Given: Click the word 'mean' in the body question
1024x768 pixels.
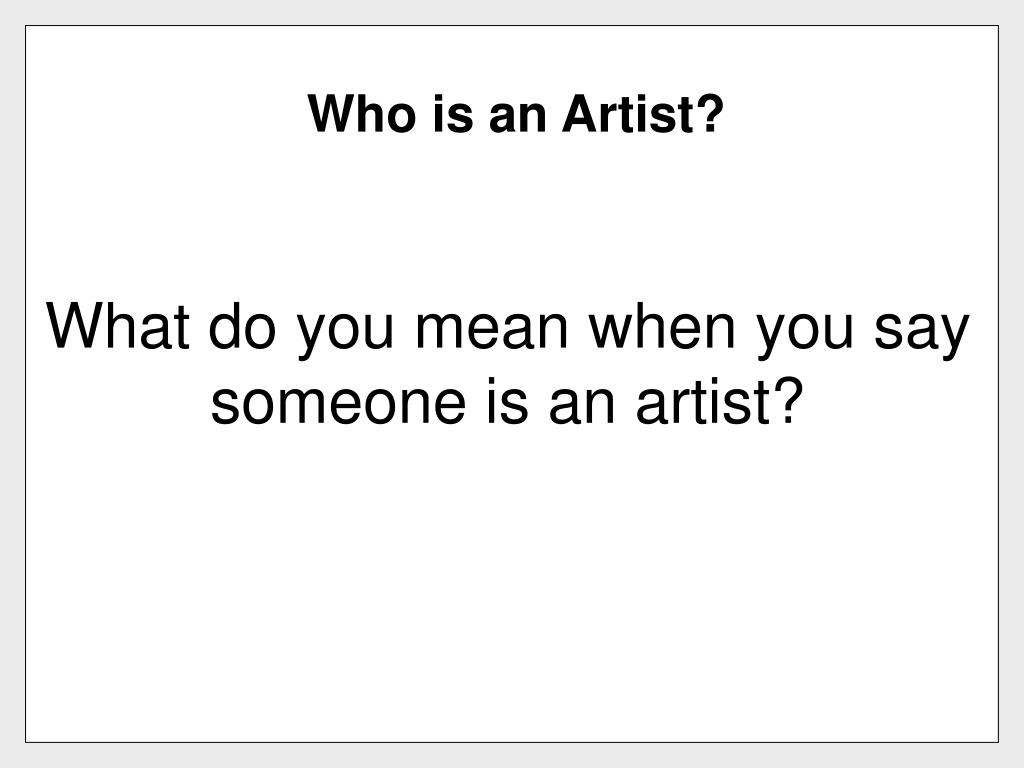Looking at the screenshot, I should 492,332.
